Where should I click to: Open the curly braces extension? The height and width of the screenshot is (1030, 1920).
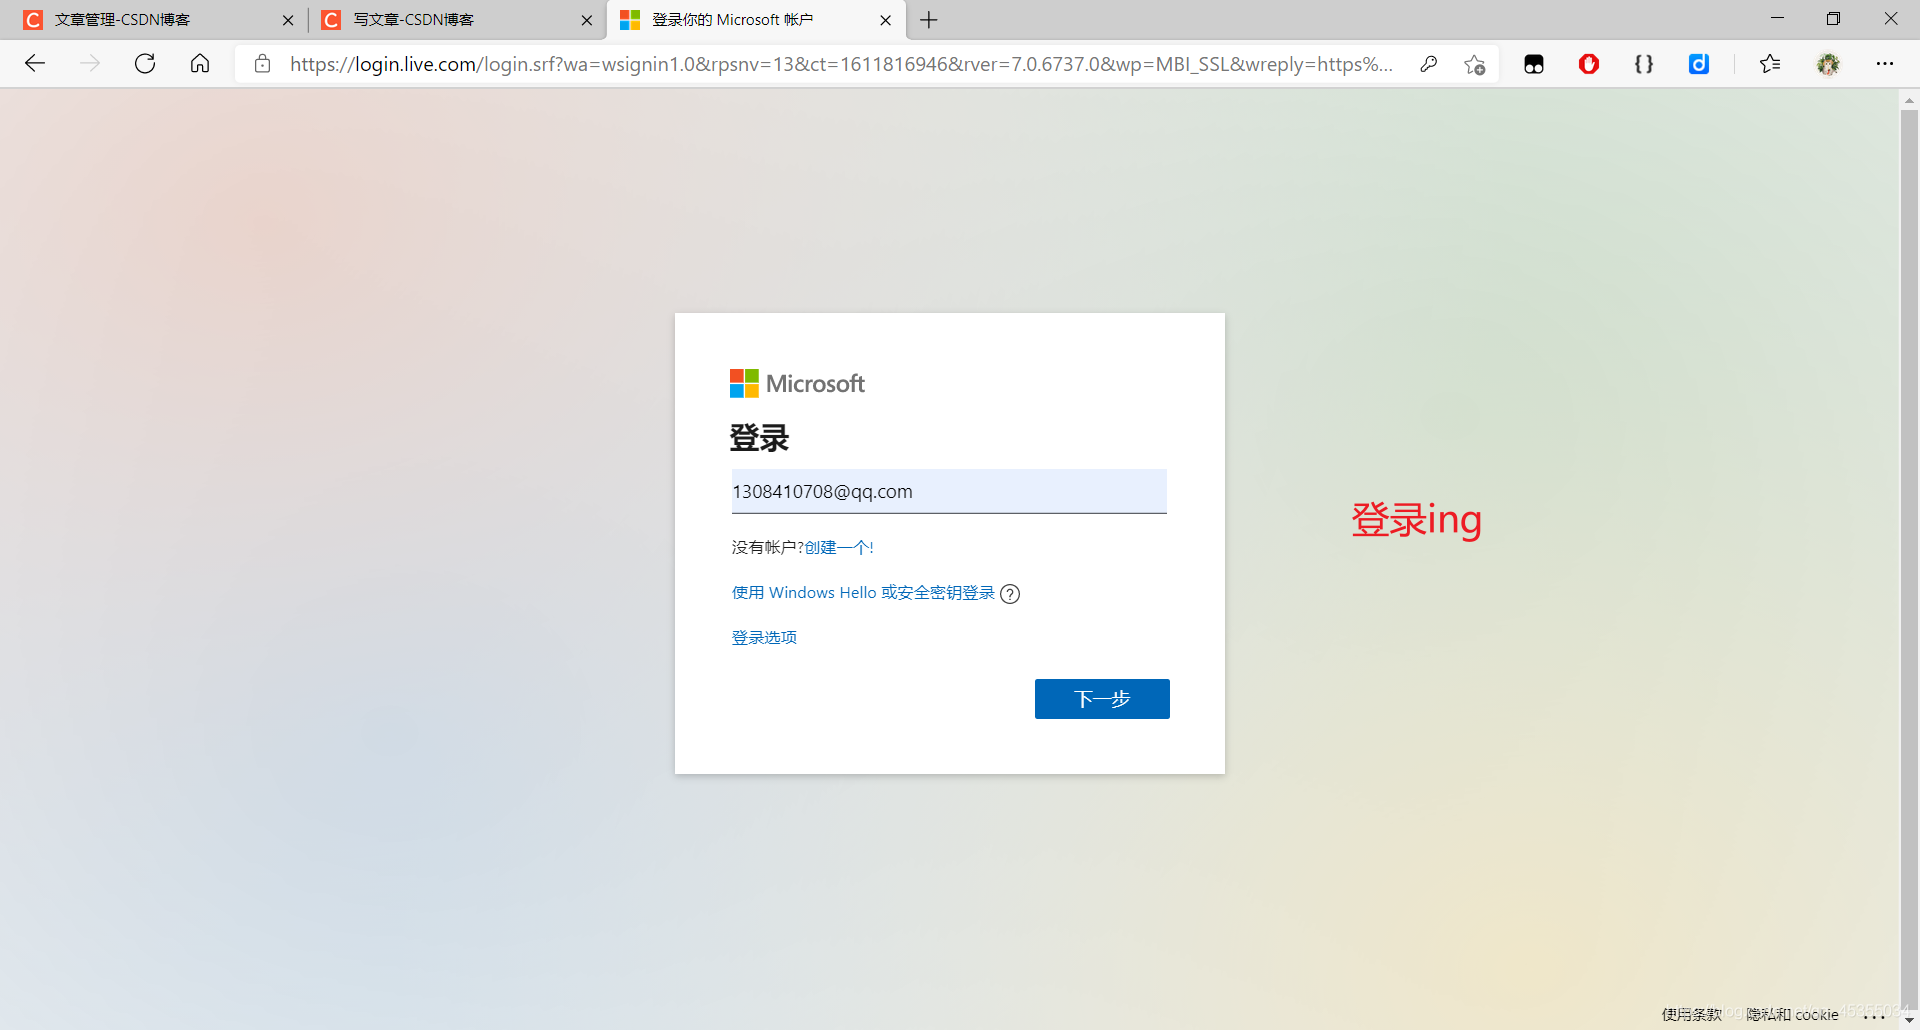coord(1644,64)
